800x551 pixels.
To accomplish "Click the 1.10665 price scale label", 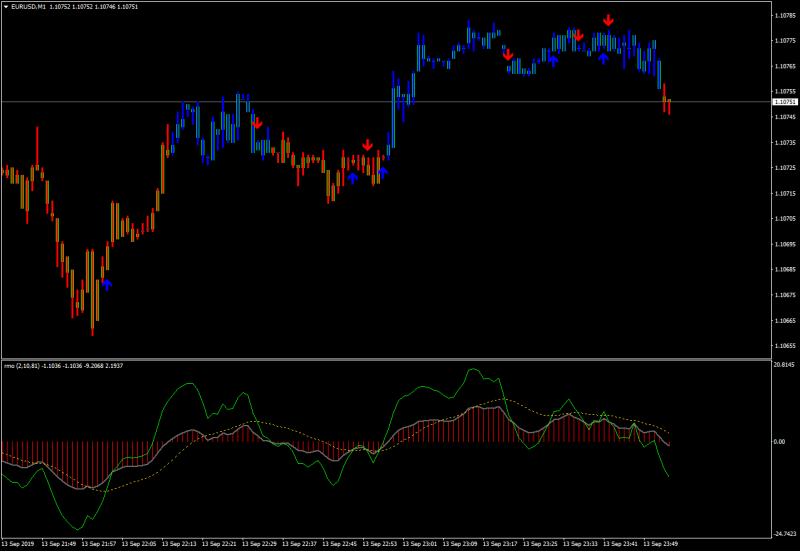I will (x=785, y=320).
